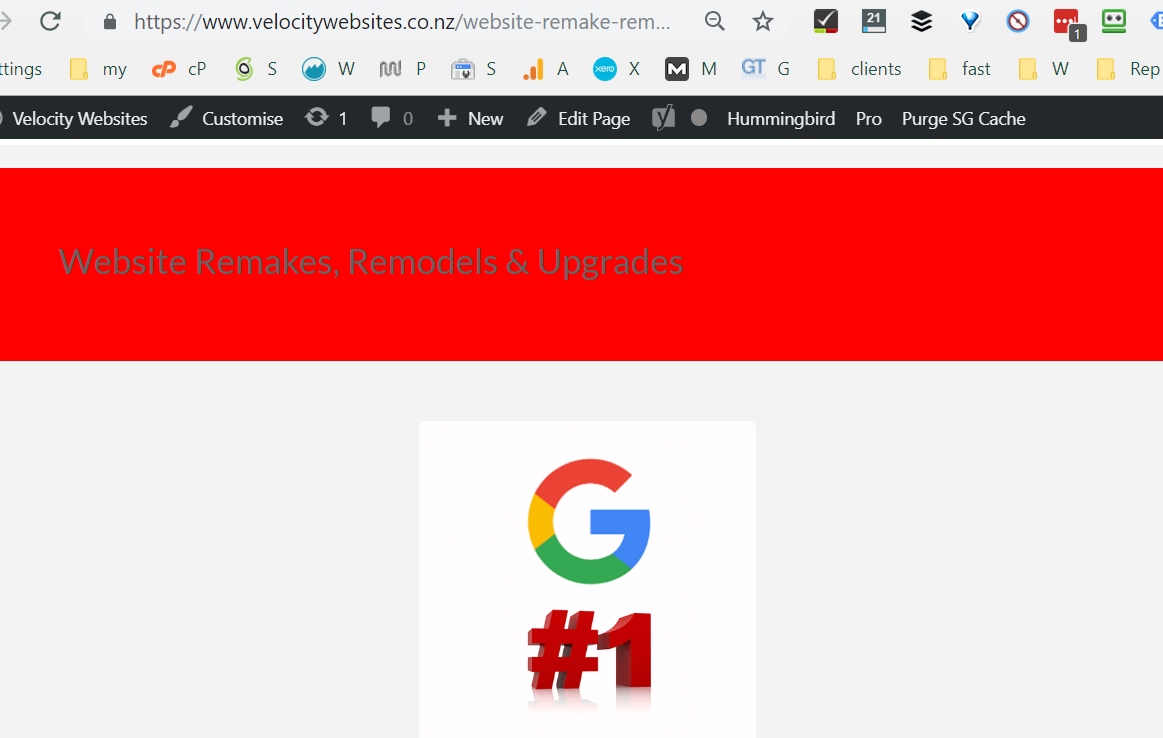The width and height of the screenshot is (1163, 738).
Task: Open the Customise menu item
Action: [x=227, y=118]
